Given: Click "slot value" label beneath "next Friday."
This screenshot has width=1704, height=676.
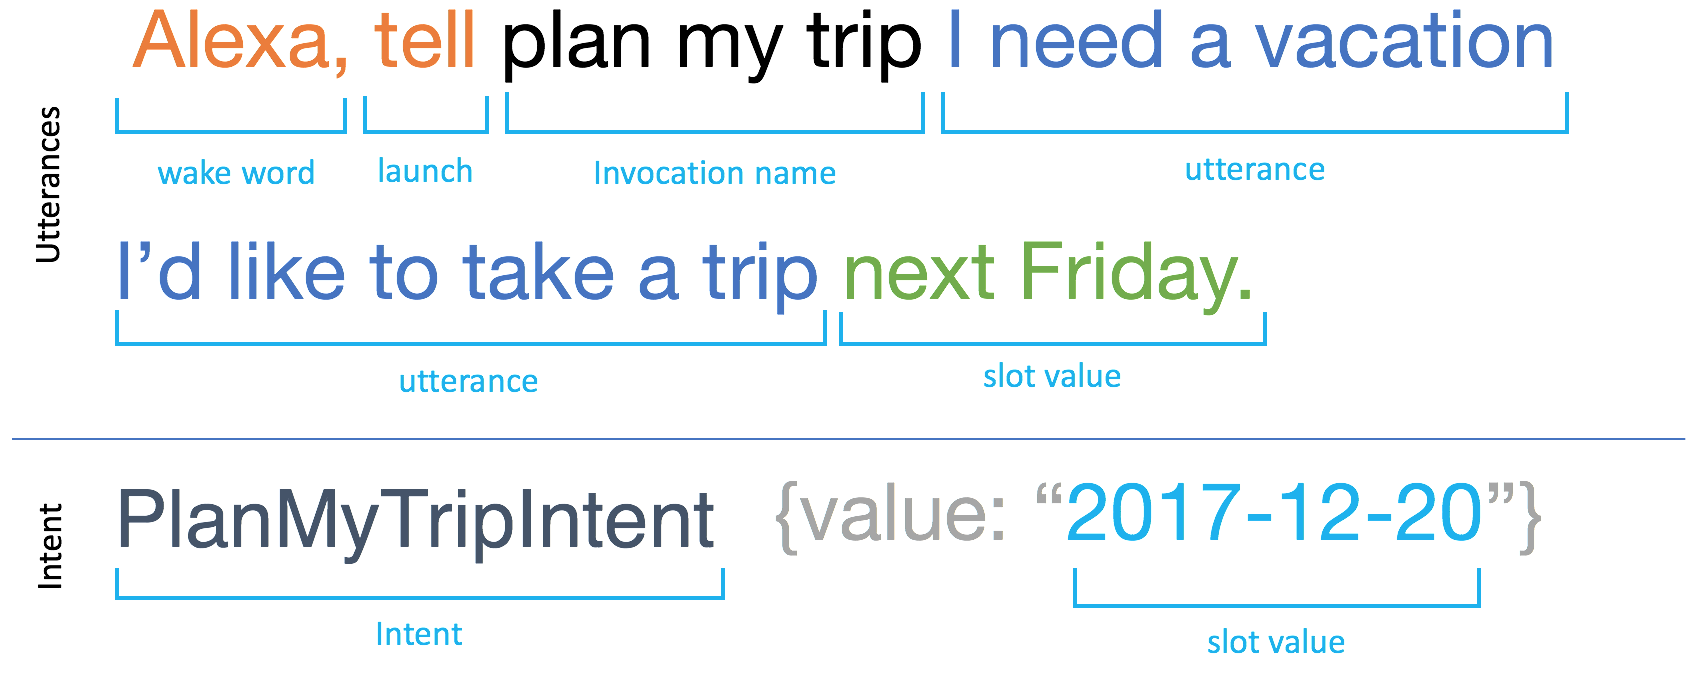Looking at the screenshot, I should click(1051, 376).
